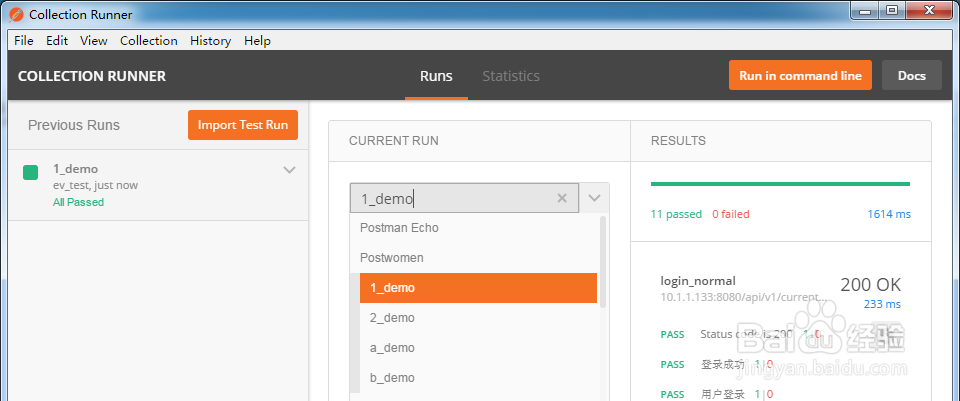Click the 233 ms response time
960x401 pixels.
[882, 304]
